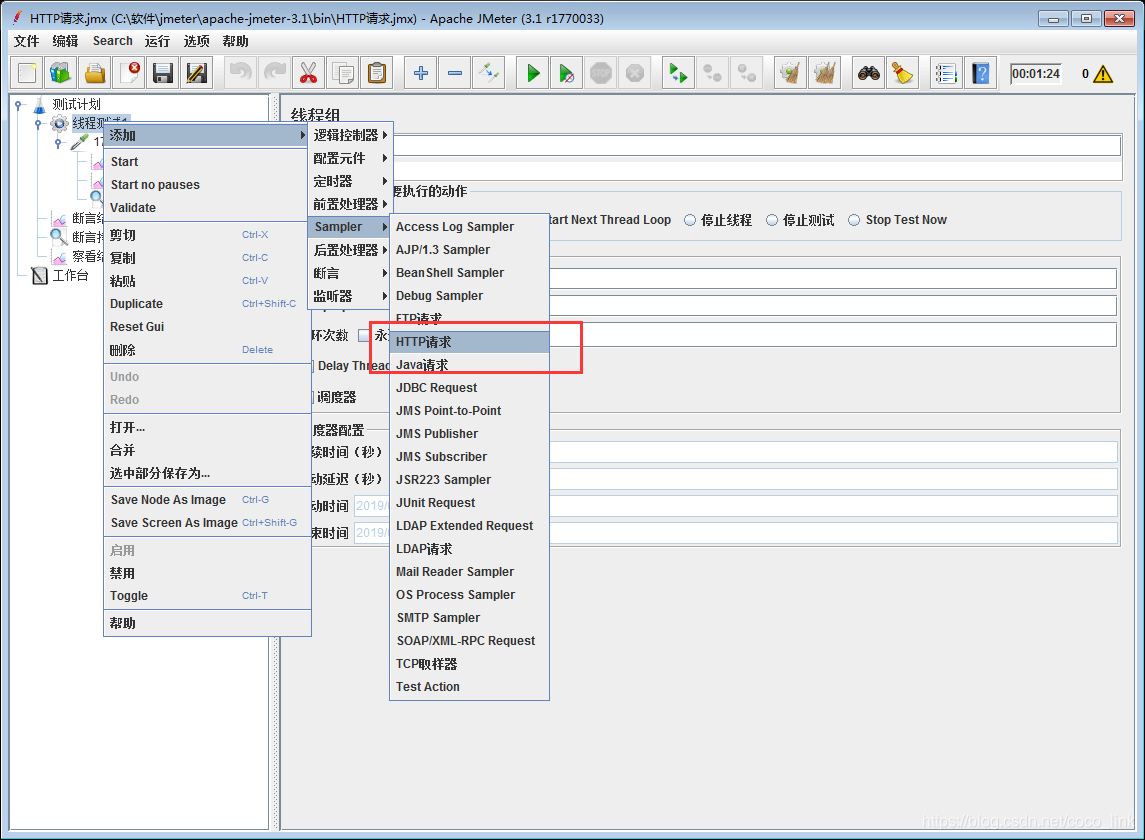
Task: Click the Paste clipboard icon
Action: coord(377,73)
